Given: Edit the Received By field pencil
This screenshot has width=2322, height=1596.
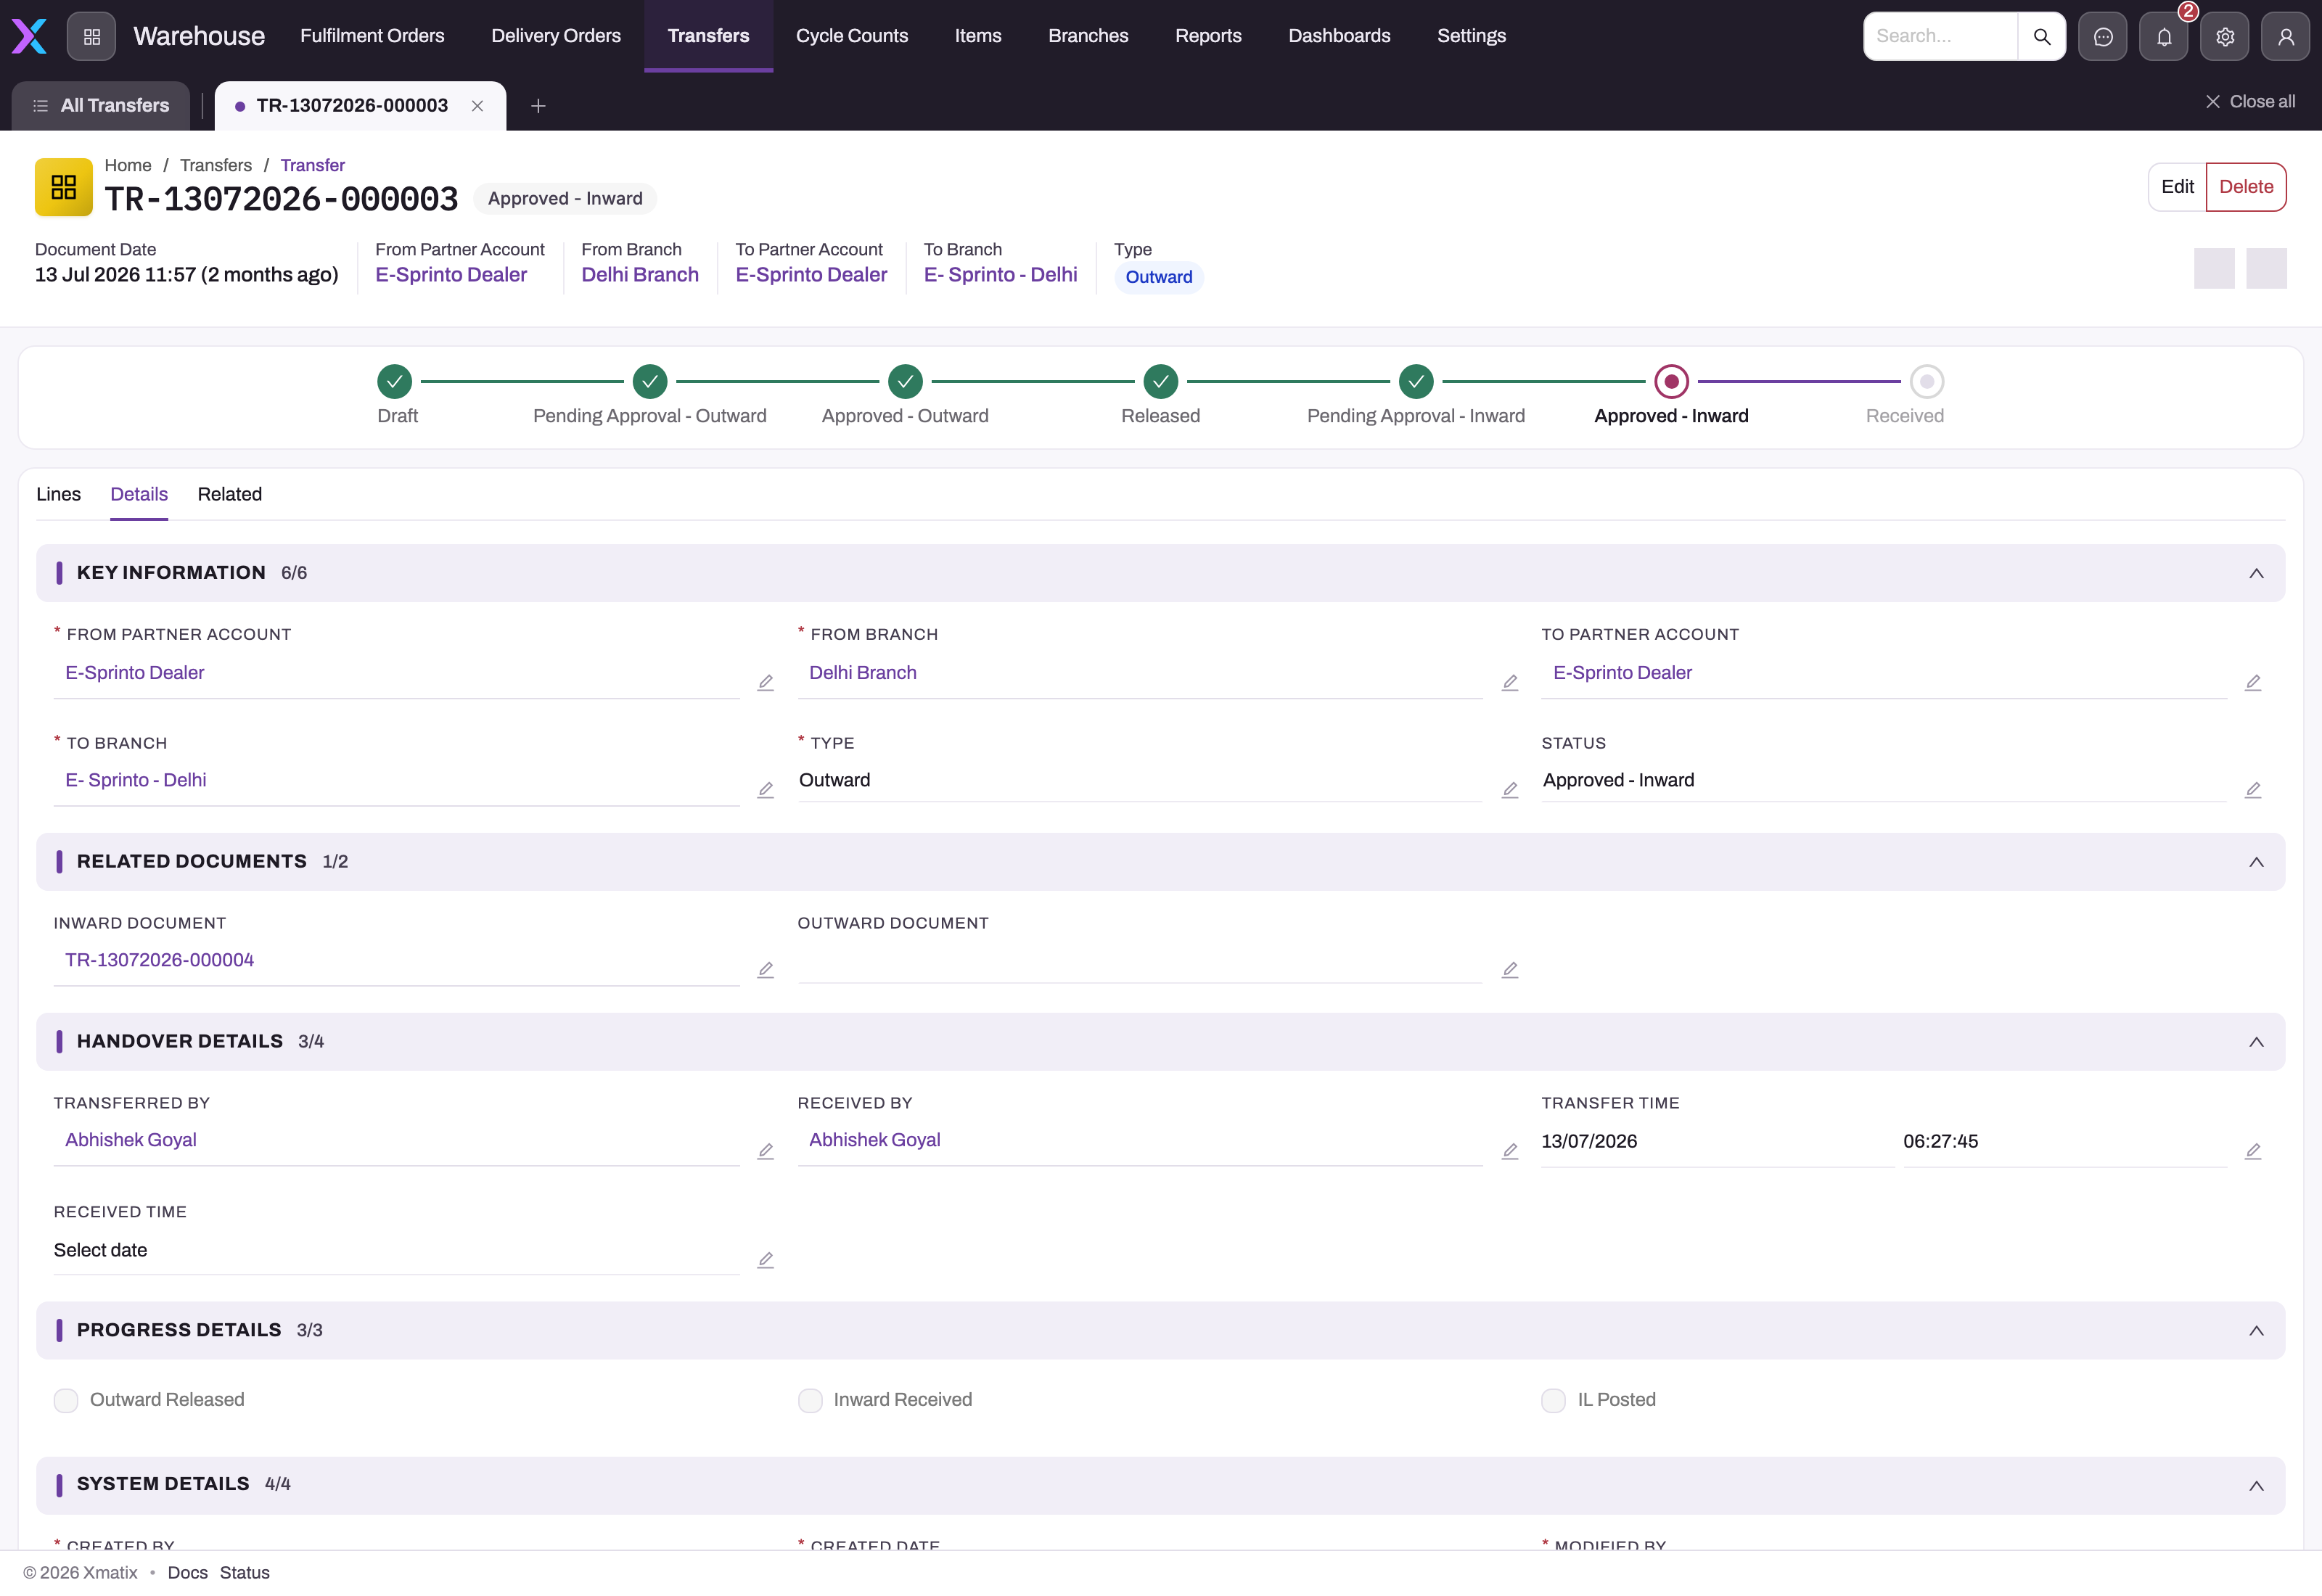Looking at the screenshot, I should tap(1509, 1151).
